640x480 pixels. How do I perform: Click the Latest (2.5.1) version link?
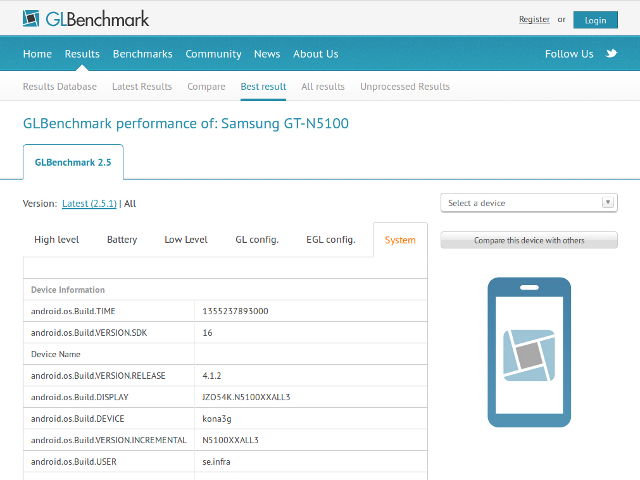[x=89, y=203]
